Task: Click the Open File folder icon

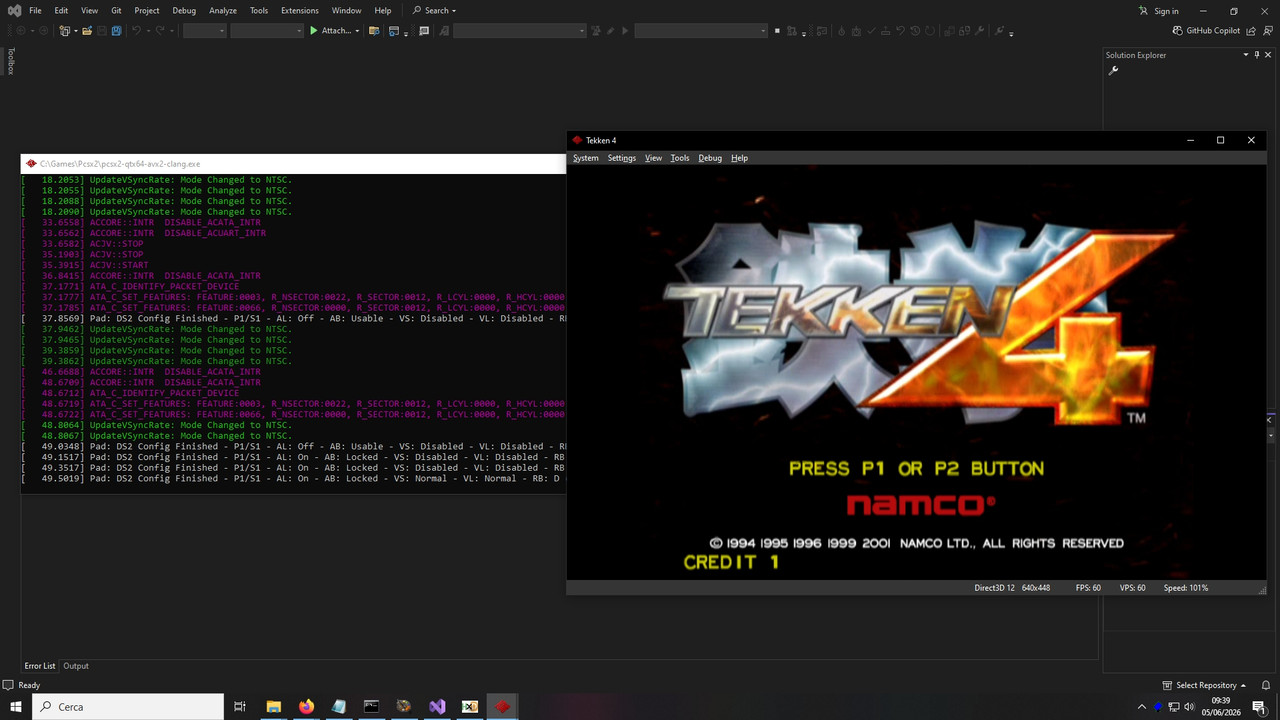Action: tap(87, 31)
